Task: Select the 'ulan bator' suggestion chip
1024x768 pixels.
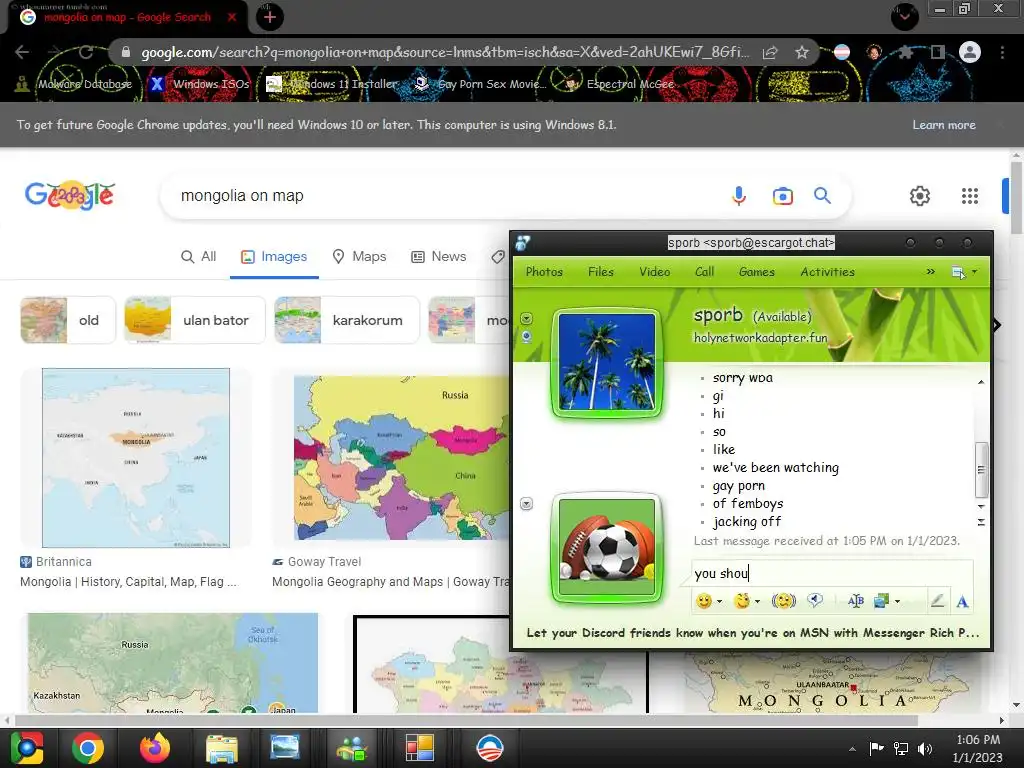Action: pyautogui.click(x=195, y=320)
